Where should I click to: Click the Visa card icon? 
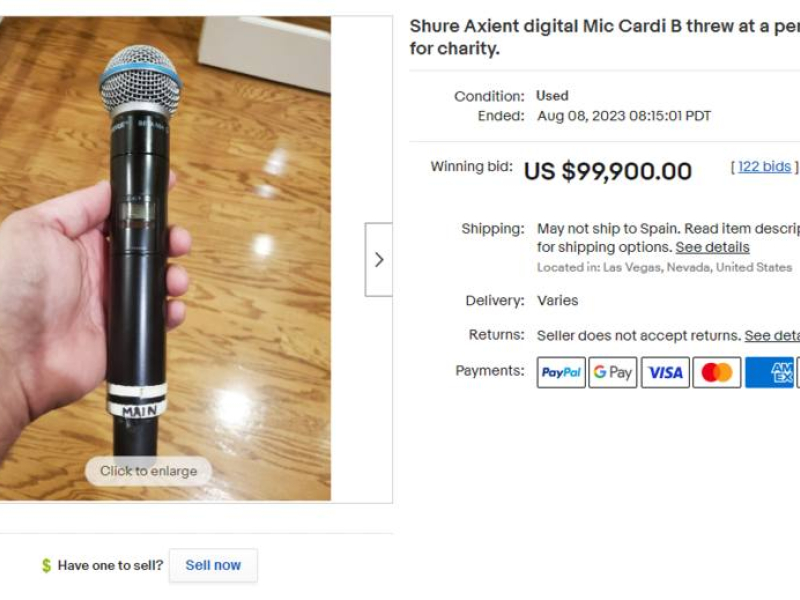point(665,373)
